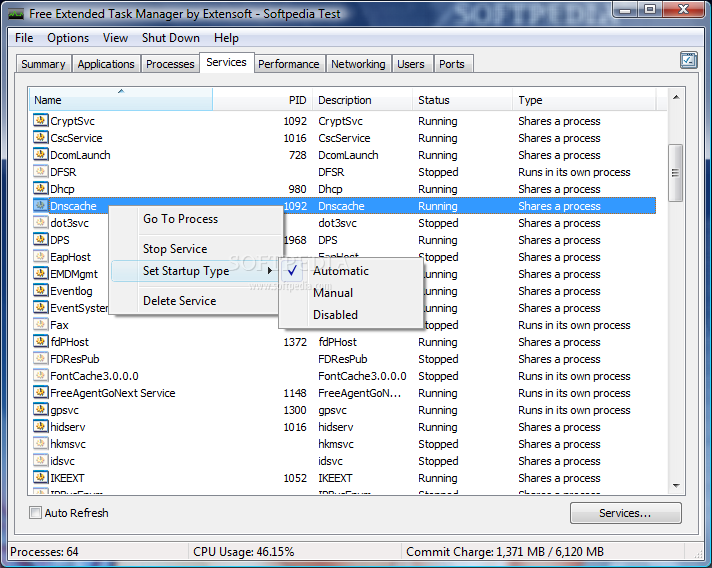Switch to the Networking tab

click(358, 64)
